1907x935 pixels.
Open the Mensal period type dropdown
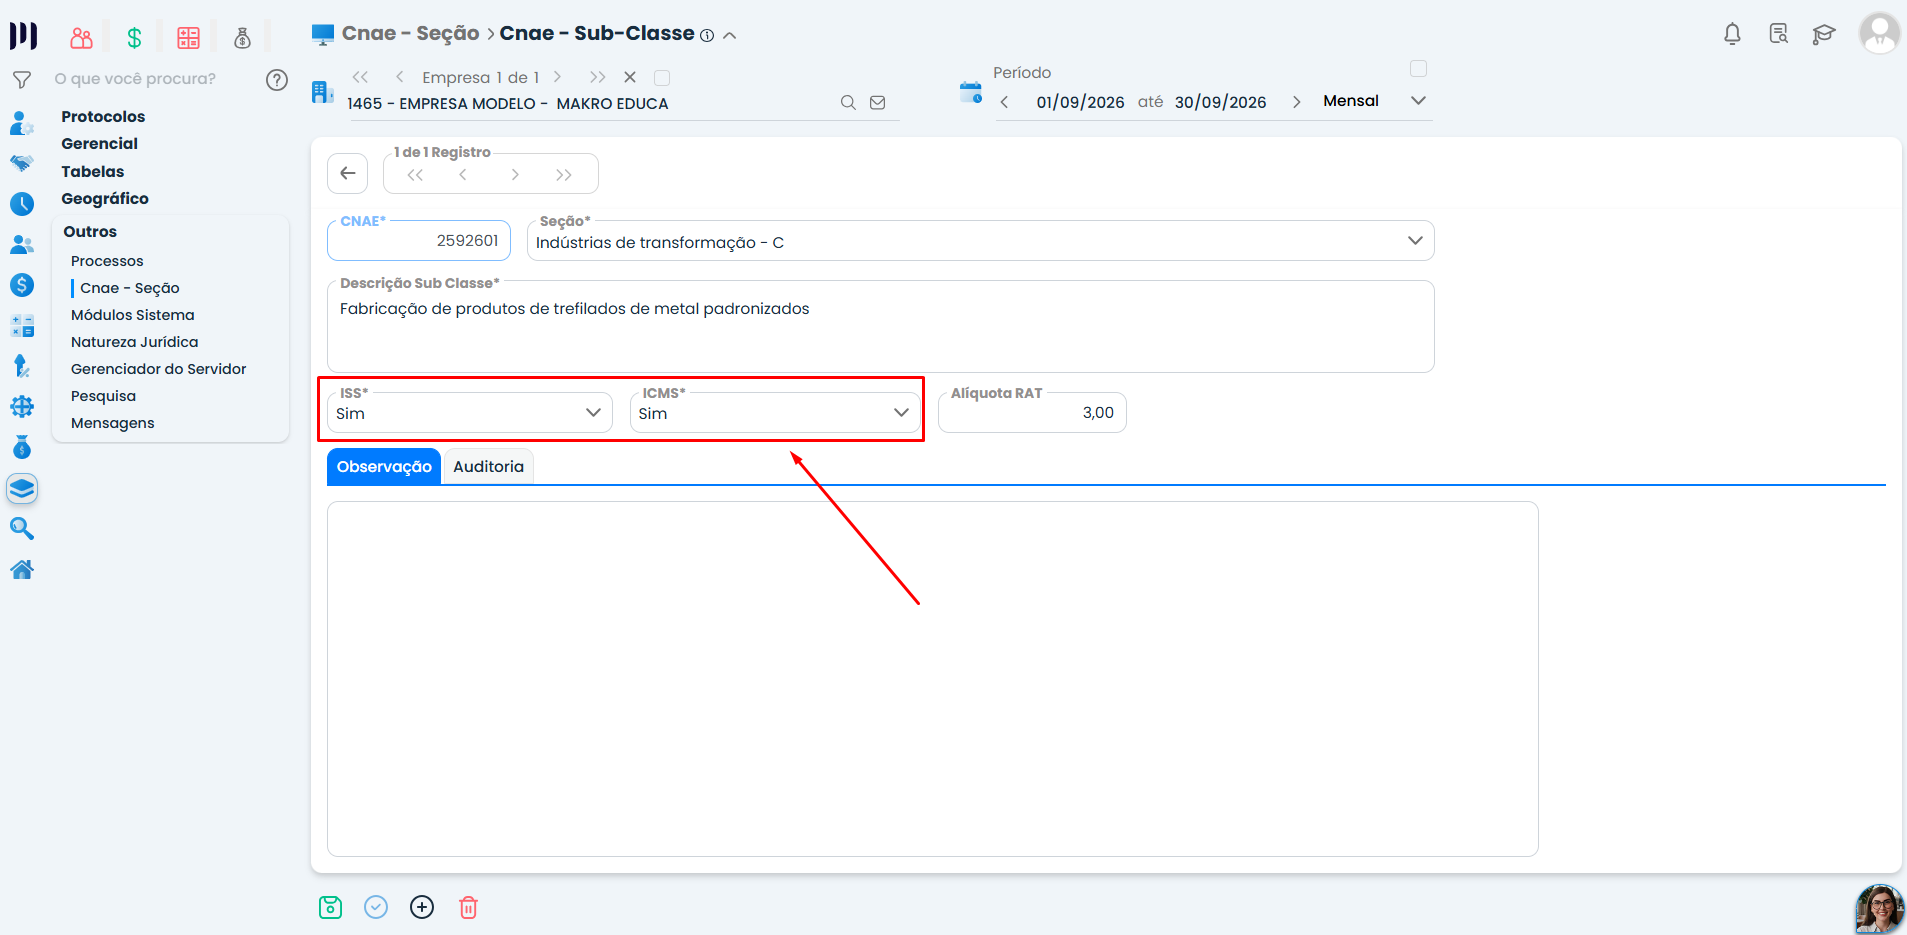point(1374,101)
